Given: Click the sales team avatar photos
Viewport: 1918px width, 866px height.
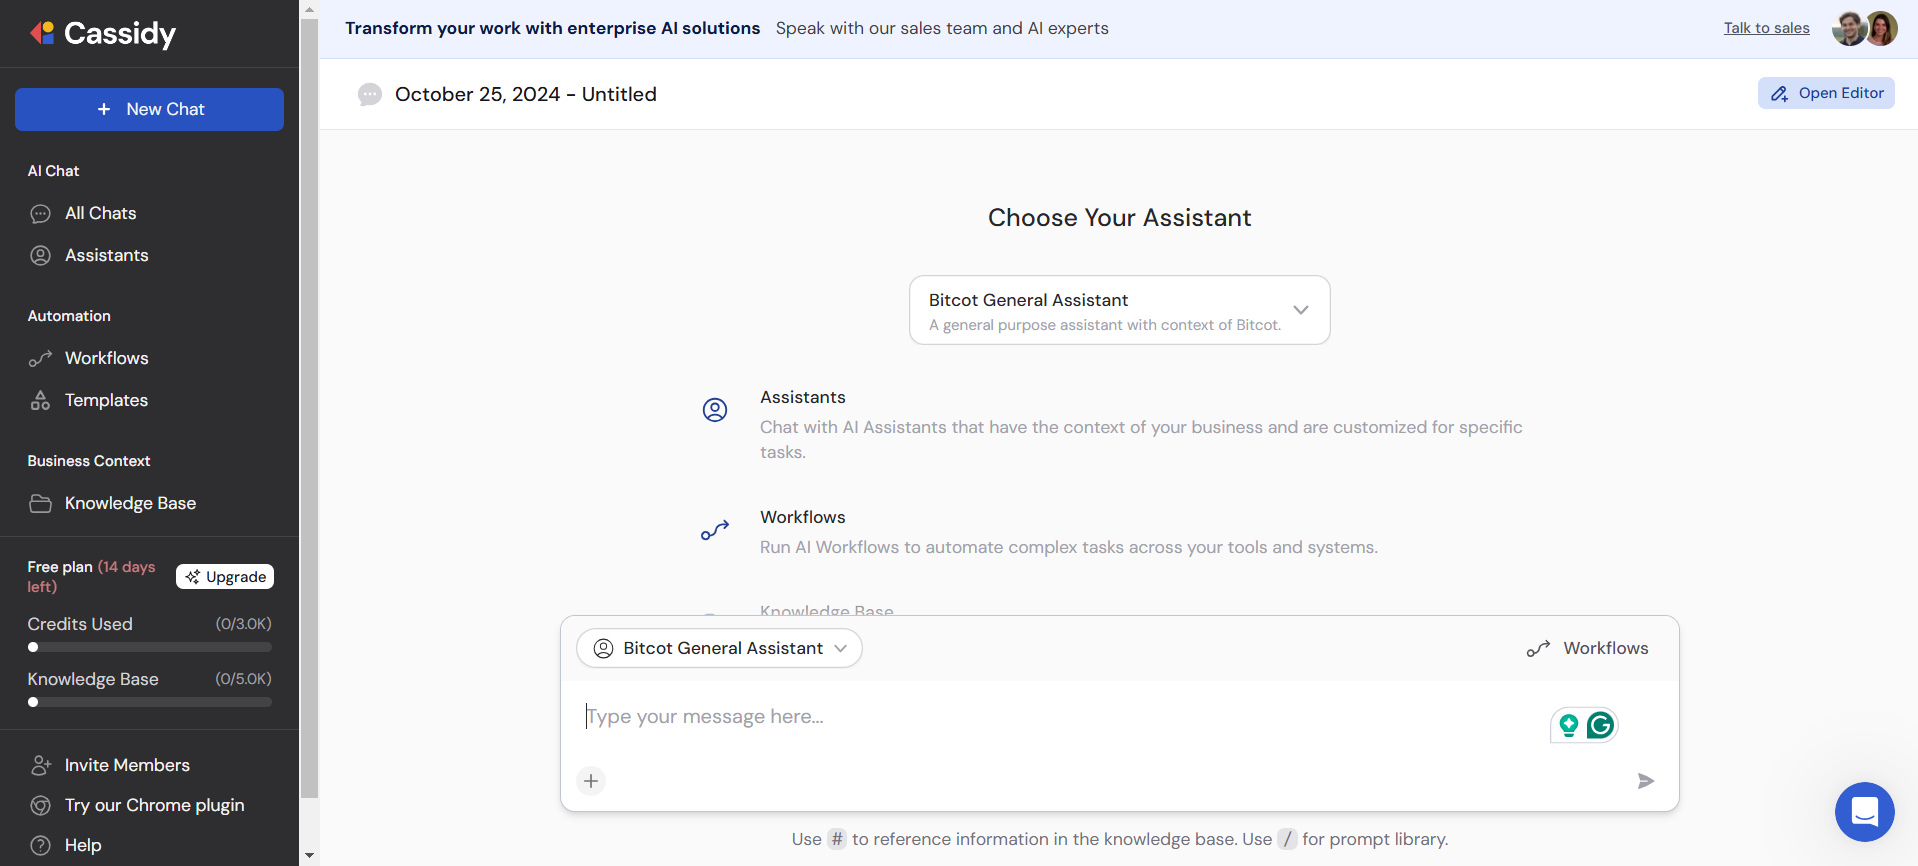Looking at the screenshot, I should 1864,29.
